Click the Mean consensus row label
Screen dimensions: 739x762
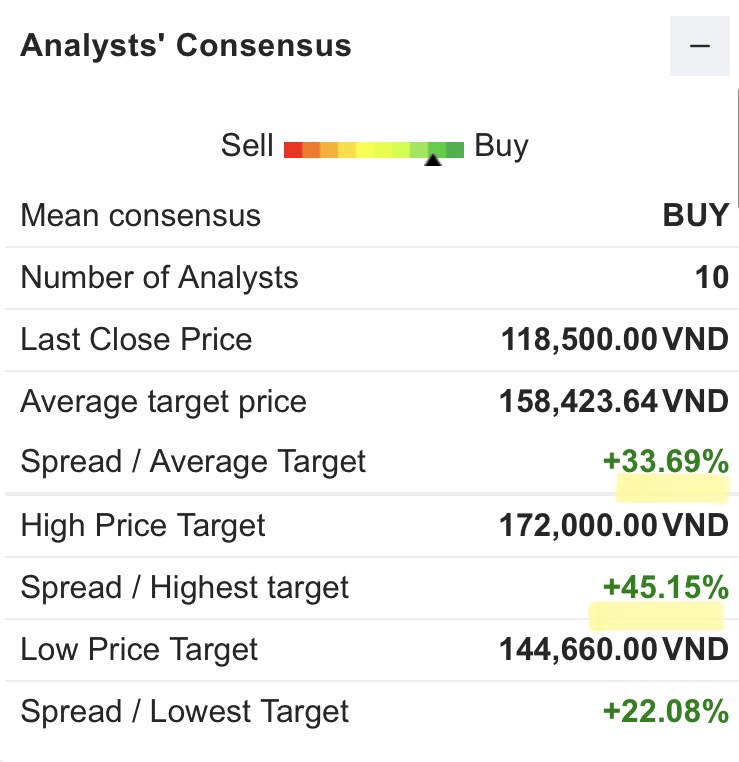[x=140, y=216]
